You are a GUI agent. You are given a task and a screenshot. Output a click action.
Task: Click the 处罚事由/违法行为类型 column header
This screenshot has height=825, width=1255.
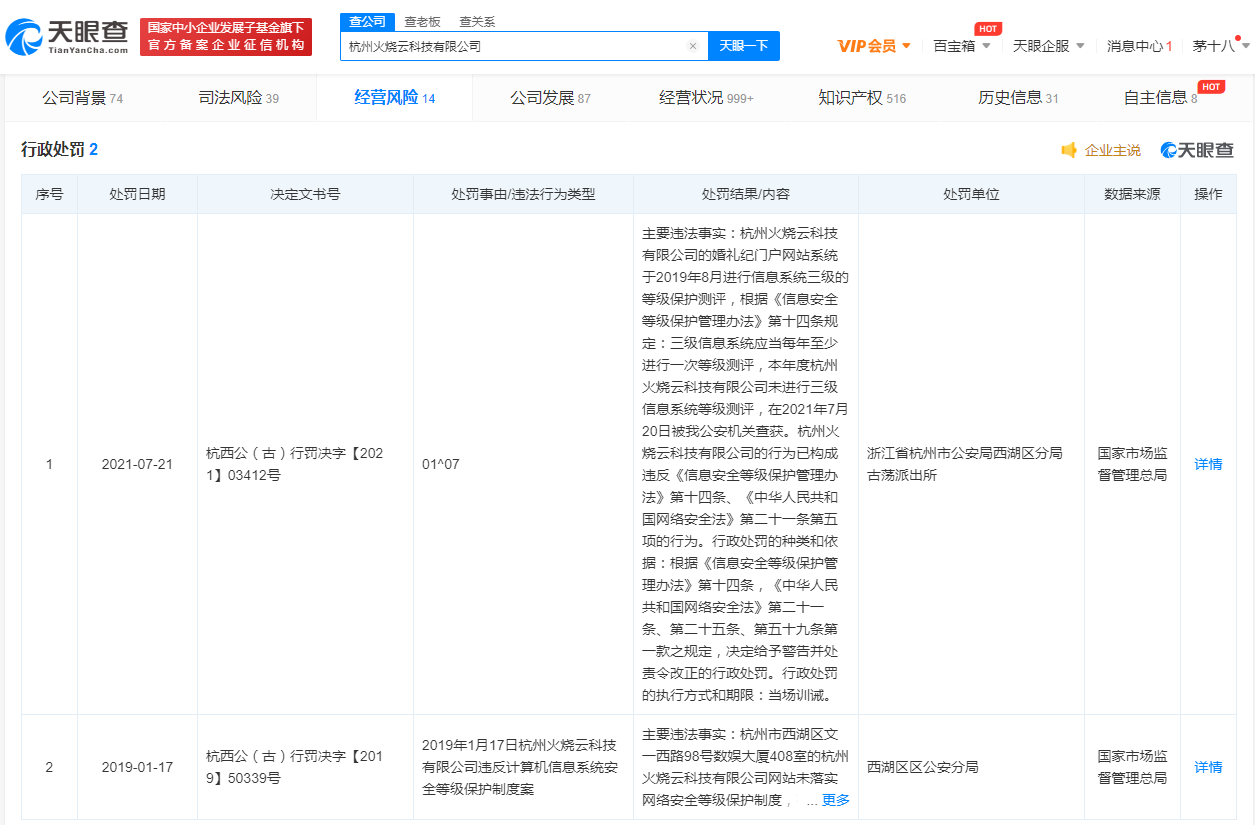[x=523, y=194]
